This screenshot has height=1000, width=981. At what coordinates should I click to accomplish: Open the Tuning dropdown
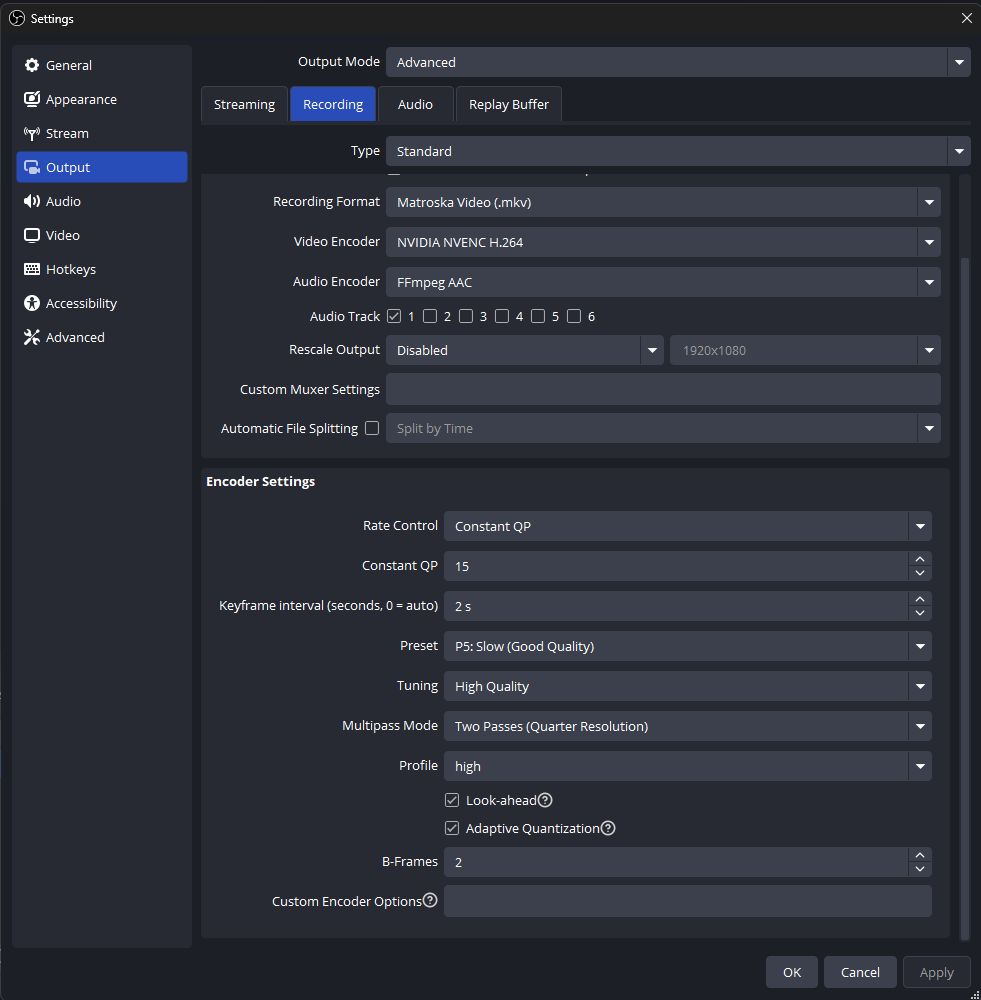[688, 686]
